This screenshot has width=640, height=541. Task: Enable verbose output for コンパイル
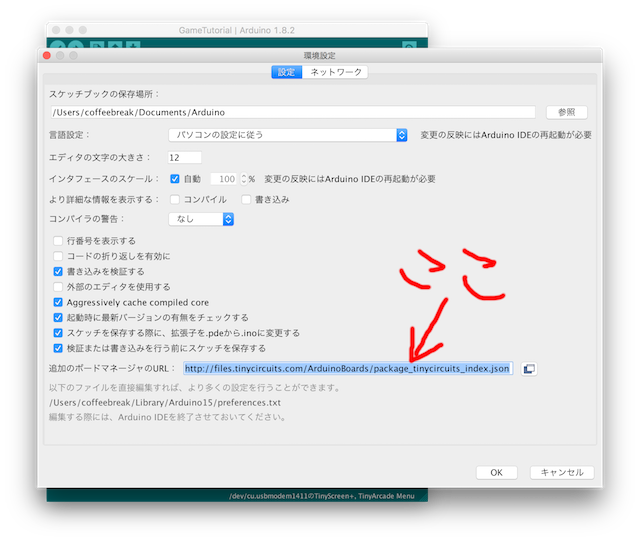[175, 200]
